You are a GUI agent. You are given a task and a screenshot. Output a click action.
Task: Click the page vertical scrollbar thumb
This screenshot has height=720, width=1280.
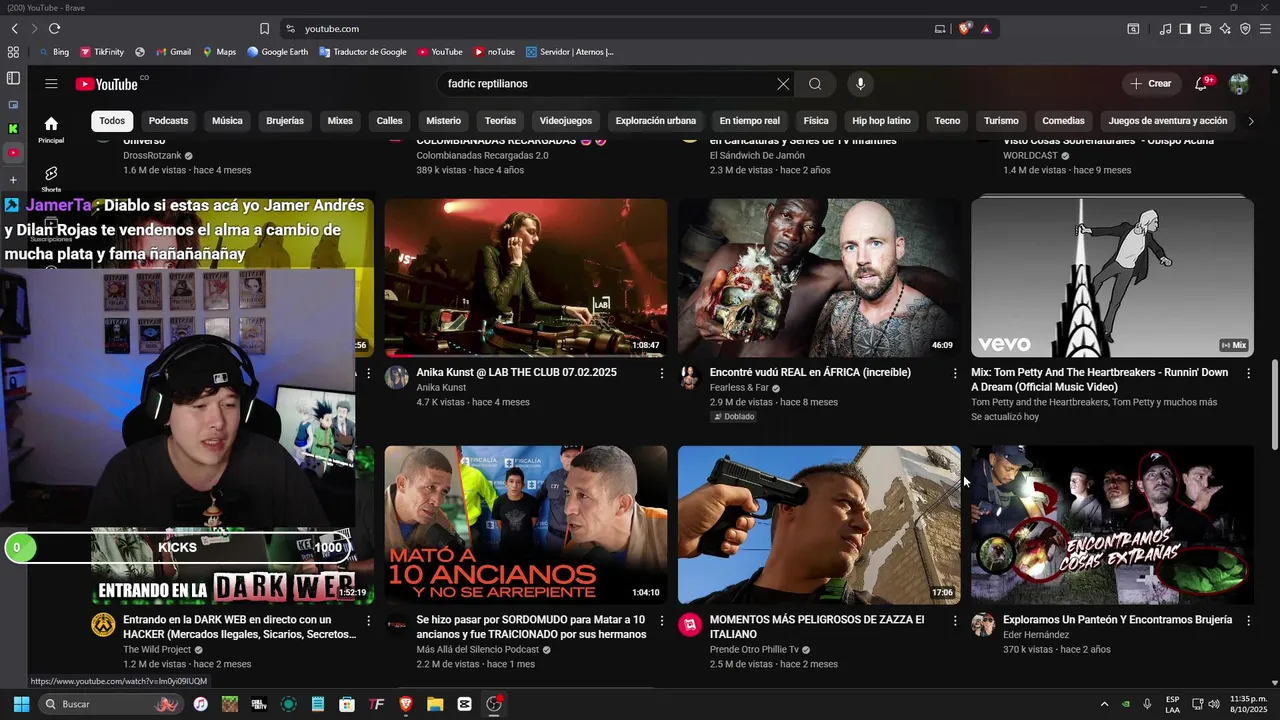pos(1274,405)
